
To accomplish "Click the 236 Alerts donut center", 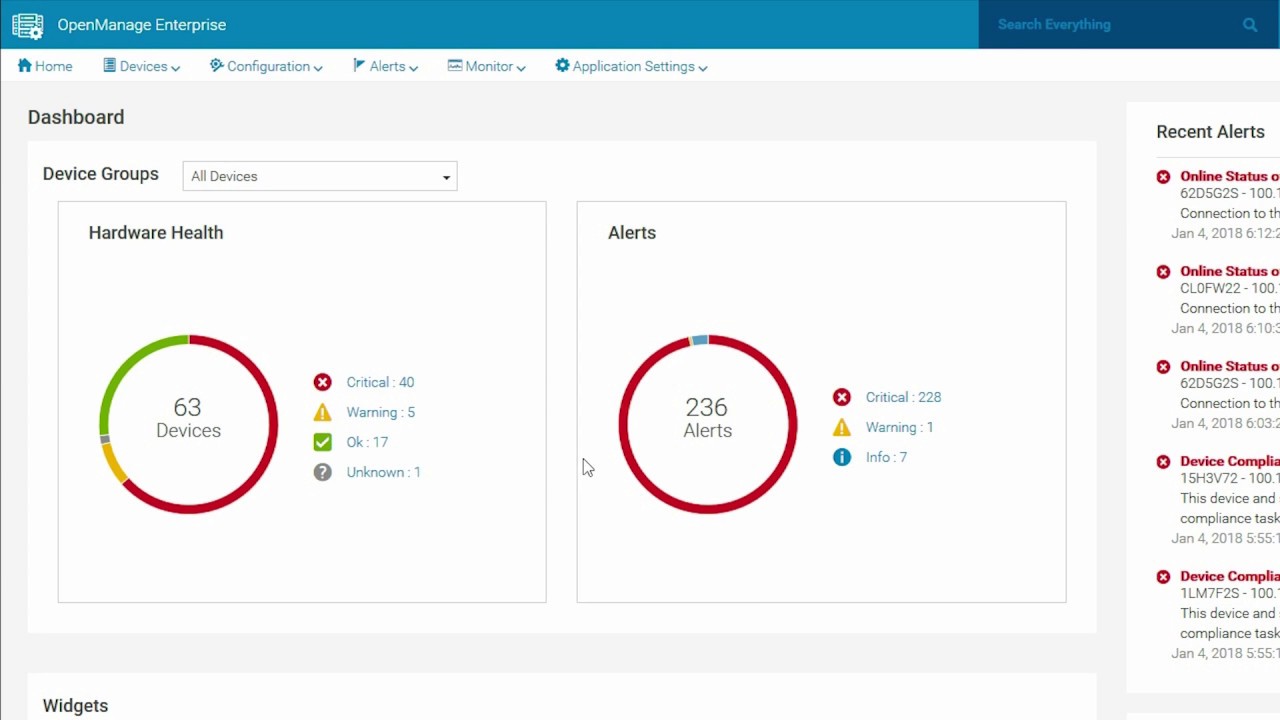I will 707,418.
